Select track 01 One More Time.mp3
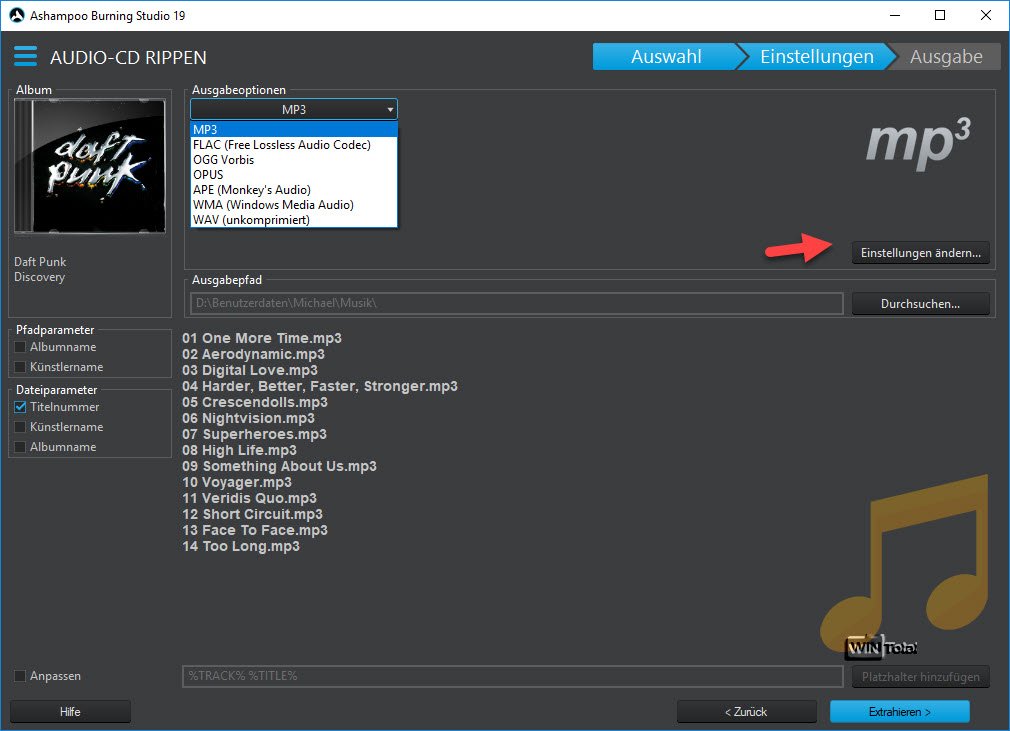Image resolution: width=1010 pixels, height=731 pixels. [262, 338]
